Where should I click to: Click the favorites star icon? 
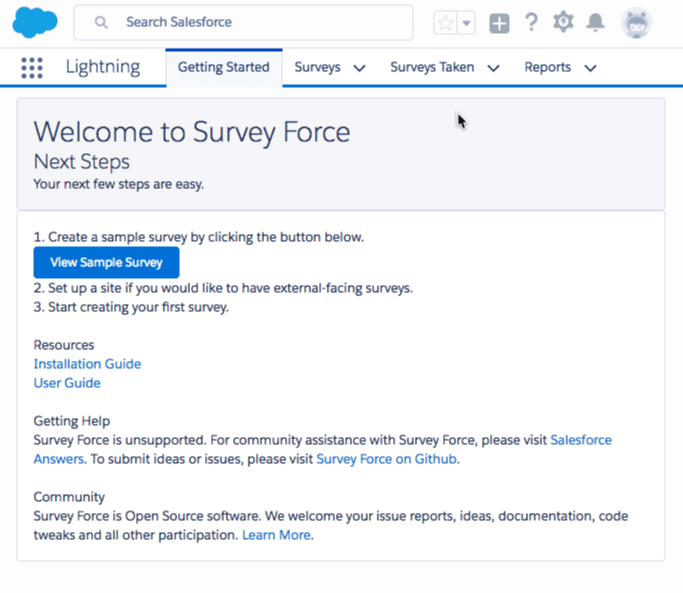click(445, 23)
